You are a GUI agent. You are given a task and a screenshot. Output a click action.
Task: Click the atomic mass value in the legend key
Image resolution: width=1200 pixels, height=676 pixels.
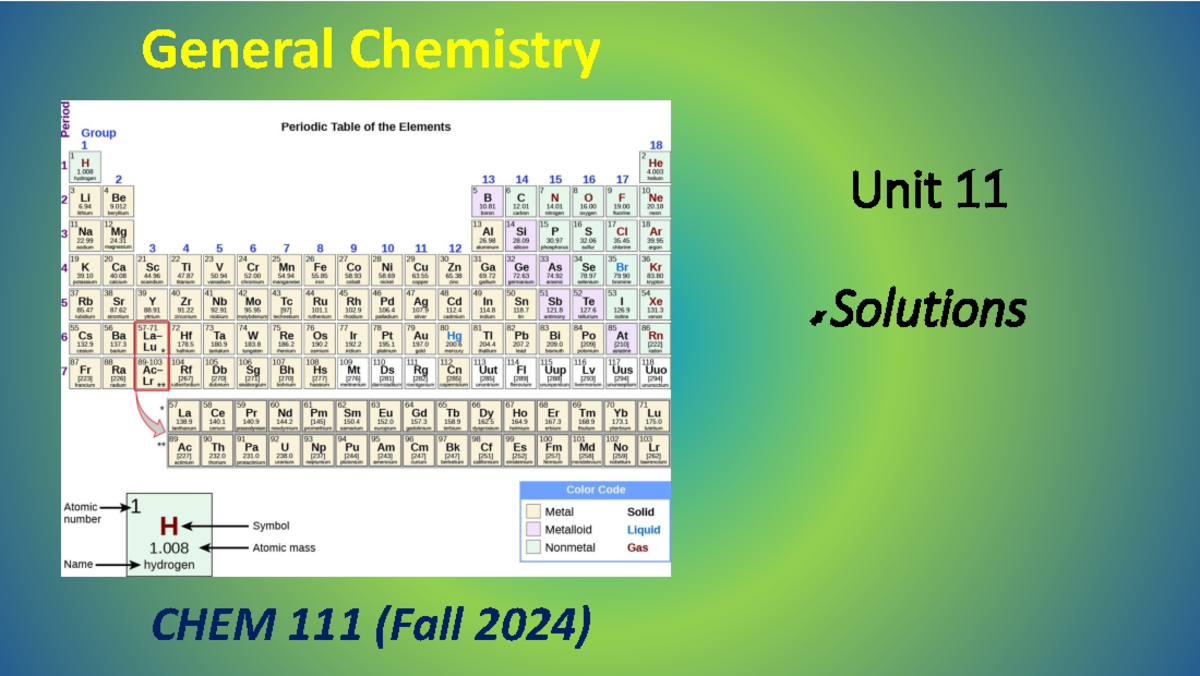click(x=168, y=547)
